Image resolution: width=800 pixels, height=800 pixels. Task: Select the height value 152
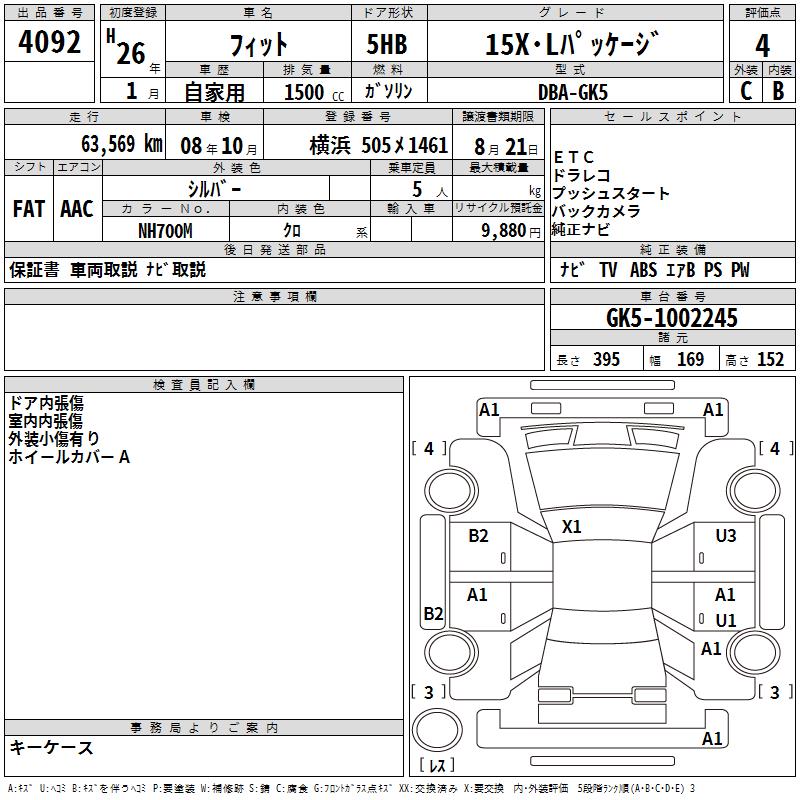click(770, 360)
